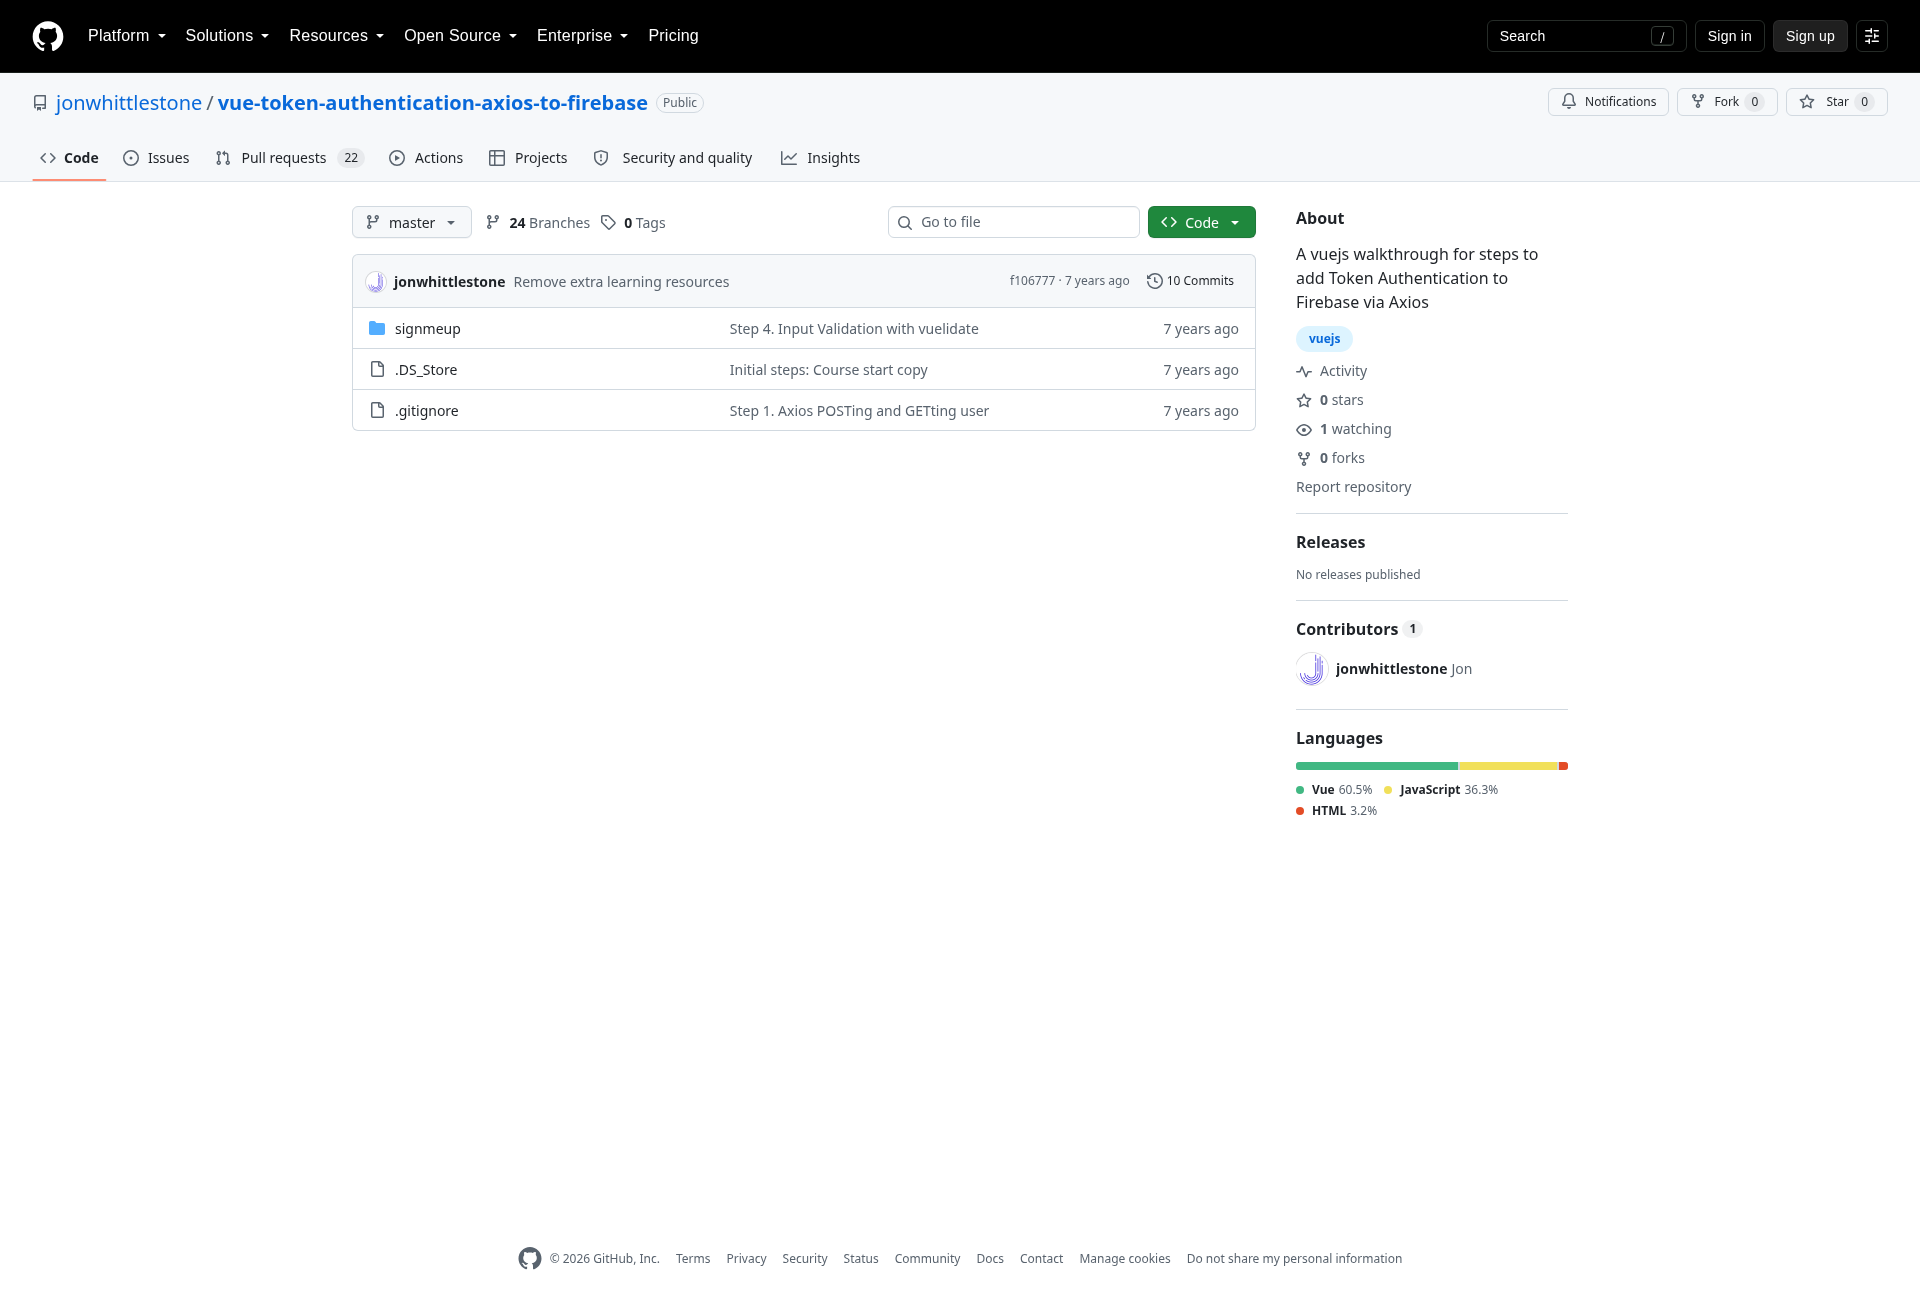Click the tag icon next to 0 Tags
The width and height of the screenshot is (1920, 1311).
(x=608, y=222)
